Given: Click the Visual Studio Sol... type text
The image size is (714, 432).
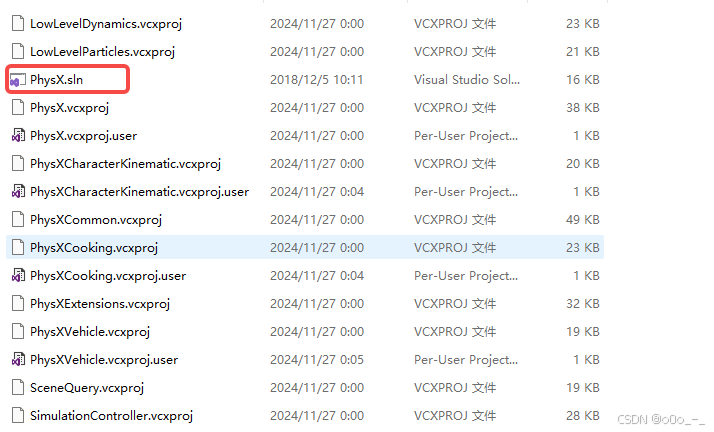Looking at the screenshot, I should [x=467, y=80].
